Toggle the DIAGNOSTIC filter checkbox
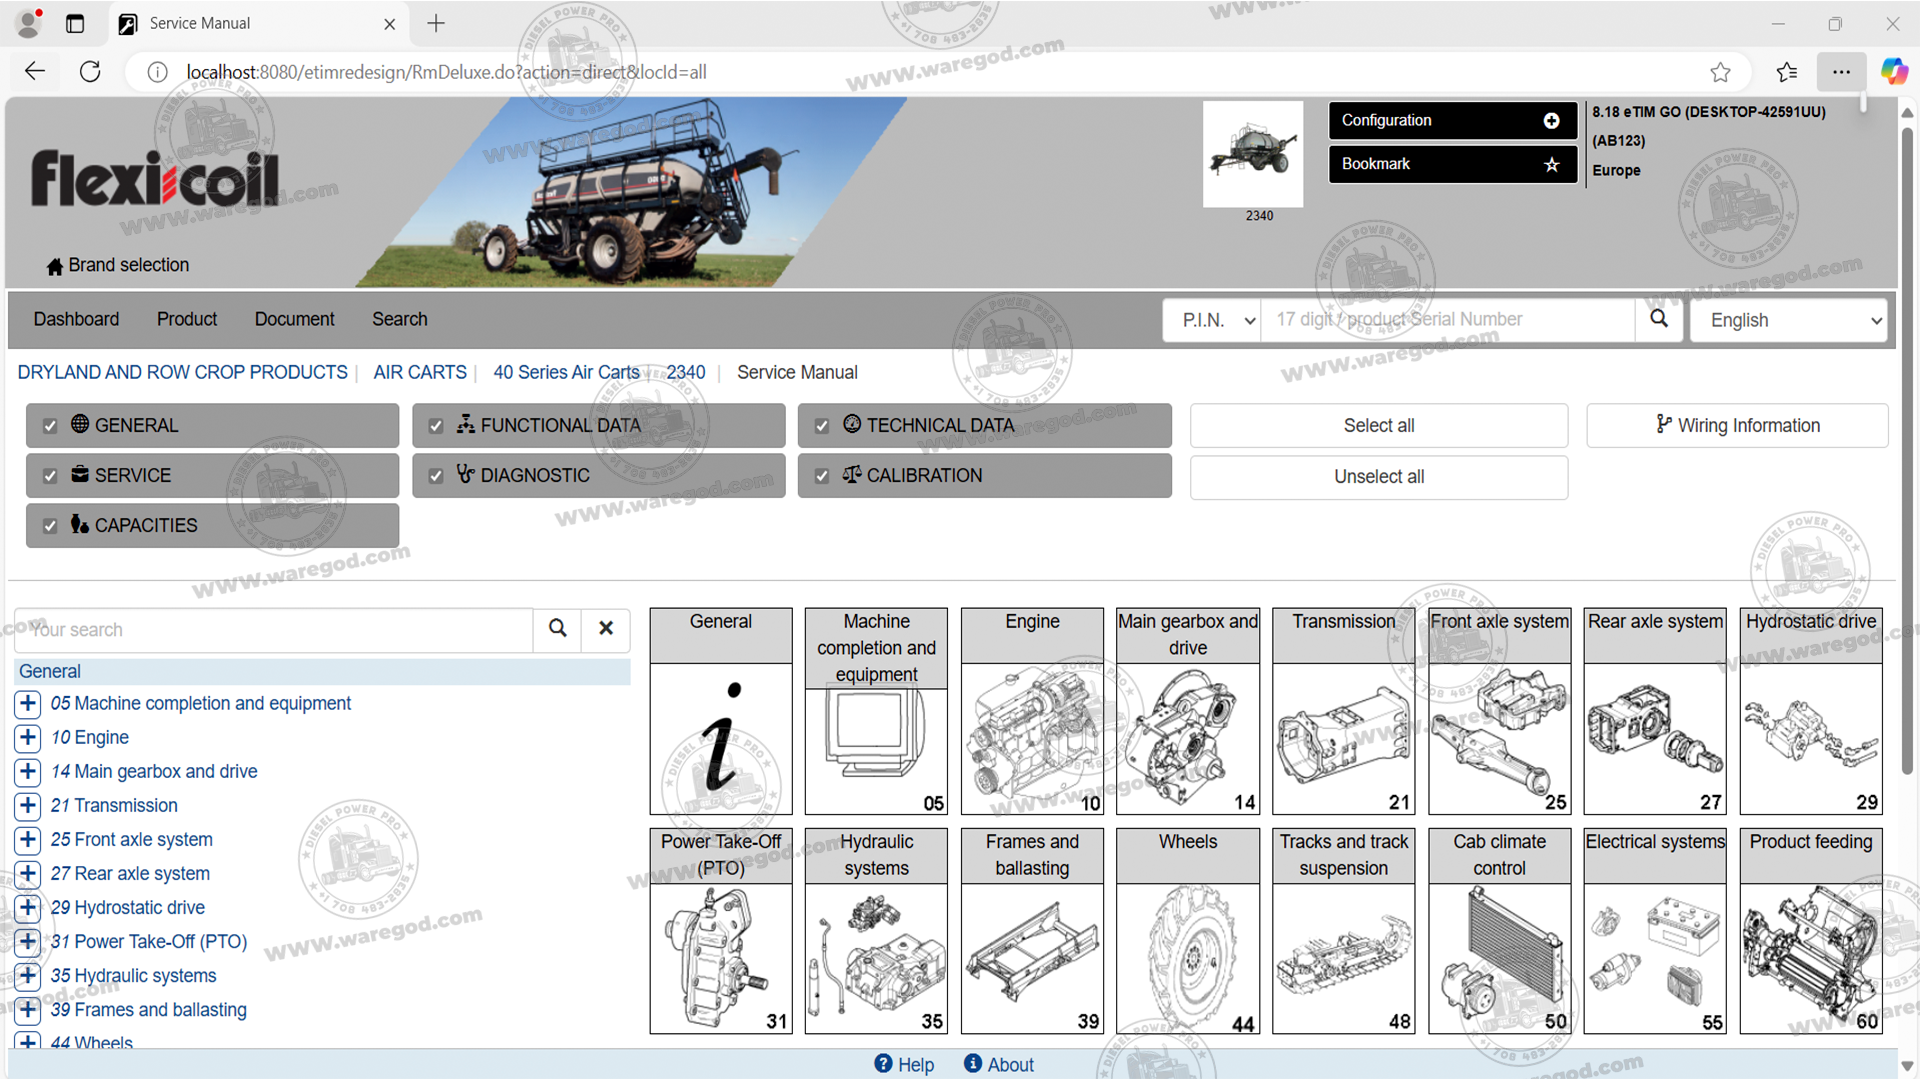This screenshot has height=1080, width=1920. coord(436,476)
